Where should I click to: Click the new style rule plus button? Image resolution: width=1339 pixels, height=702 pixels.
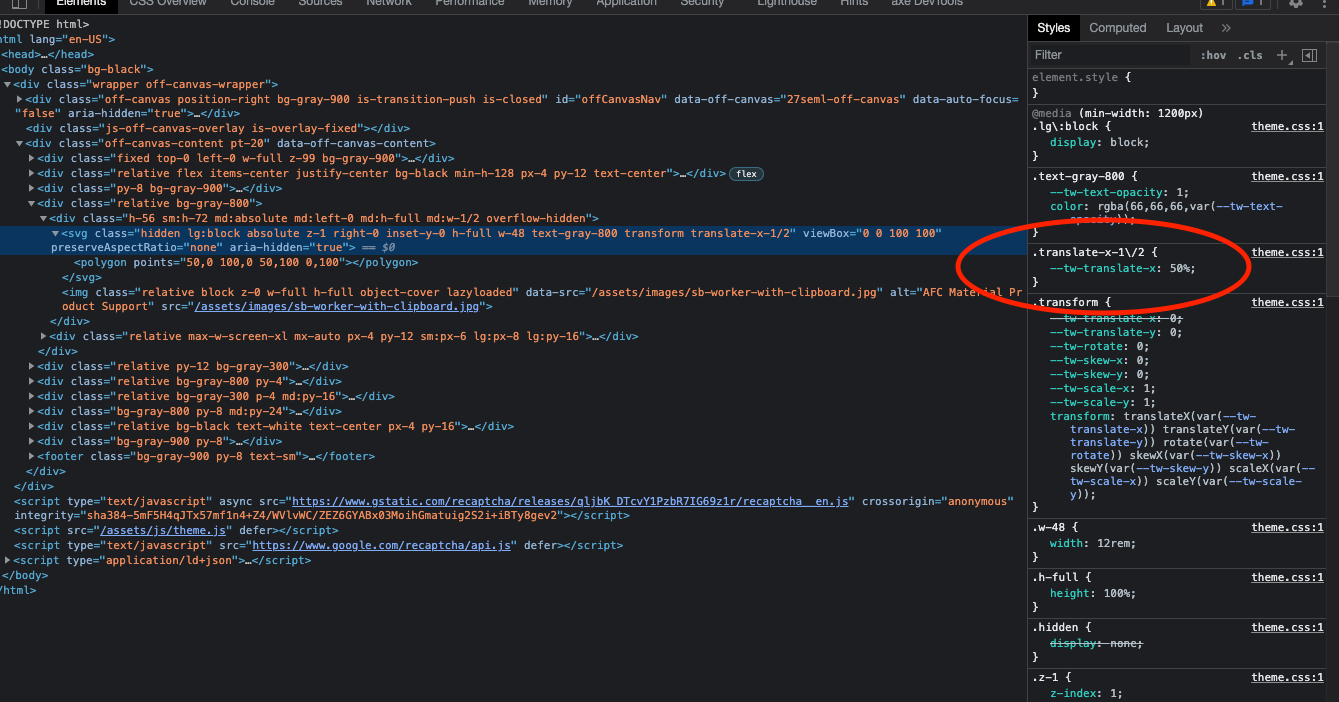click(1282, 55)
